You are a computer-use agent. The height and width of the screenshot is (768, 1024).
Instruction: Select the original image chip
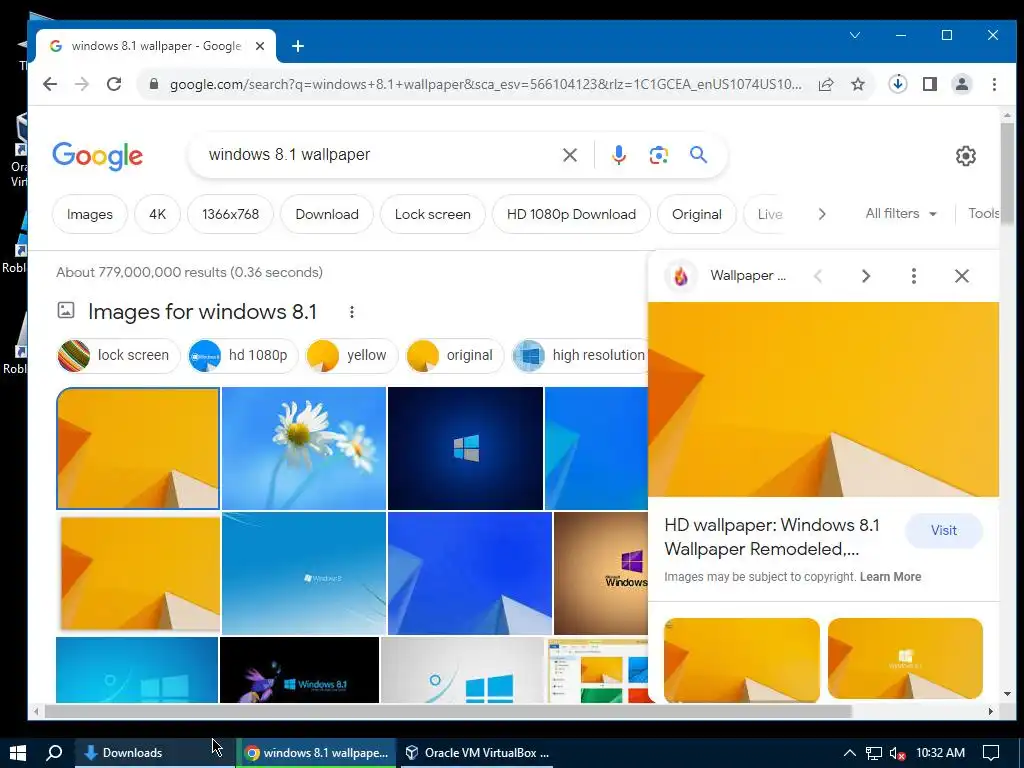[x=455, y=355]
